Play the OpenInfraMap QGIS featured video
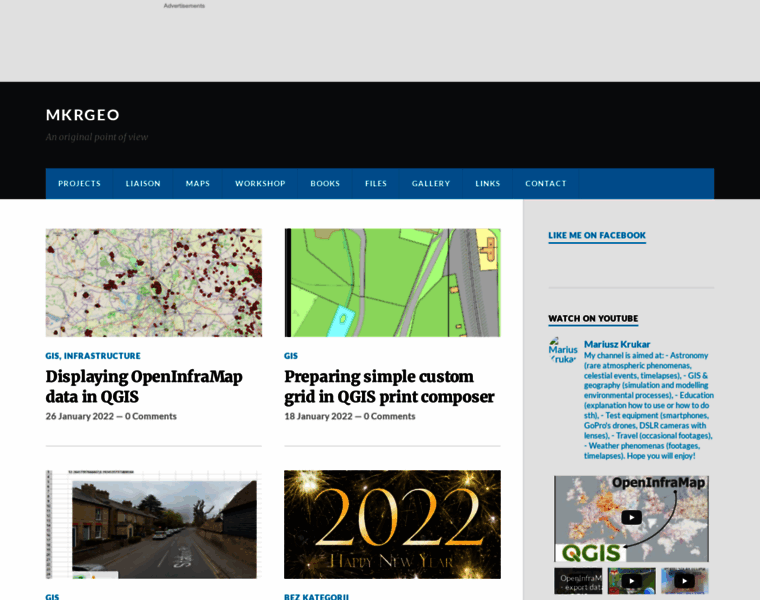 631,518
